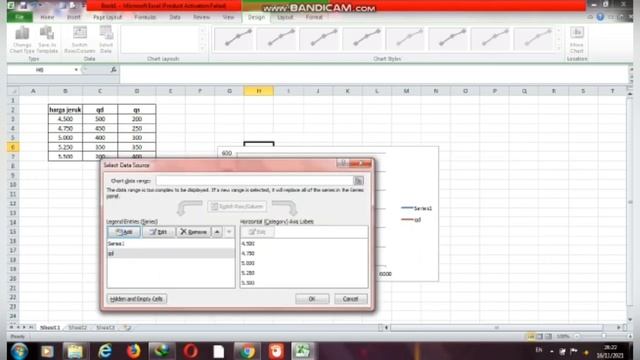Open the Page Layout ribbon tab
The height and width of the screenshot is (360, 640).
107,17
